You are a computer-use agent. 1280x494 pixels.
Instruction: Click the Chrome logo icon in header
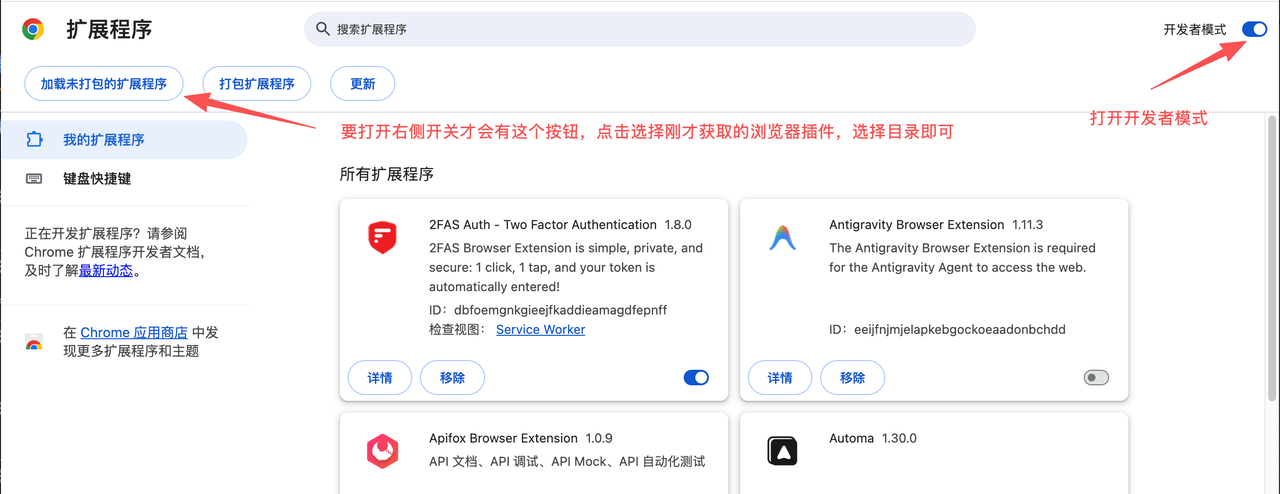point(33,29)
